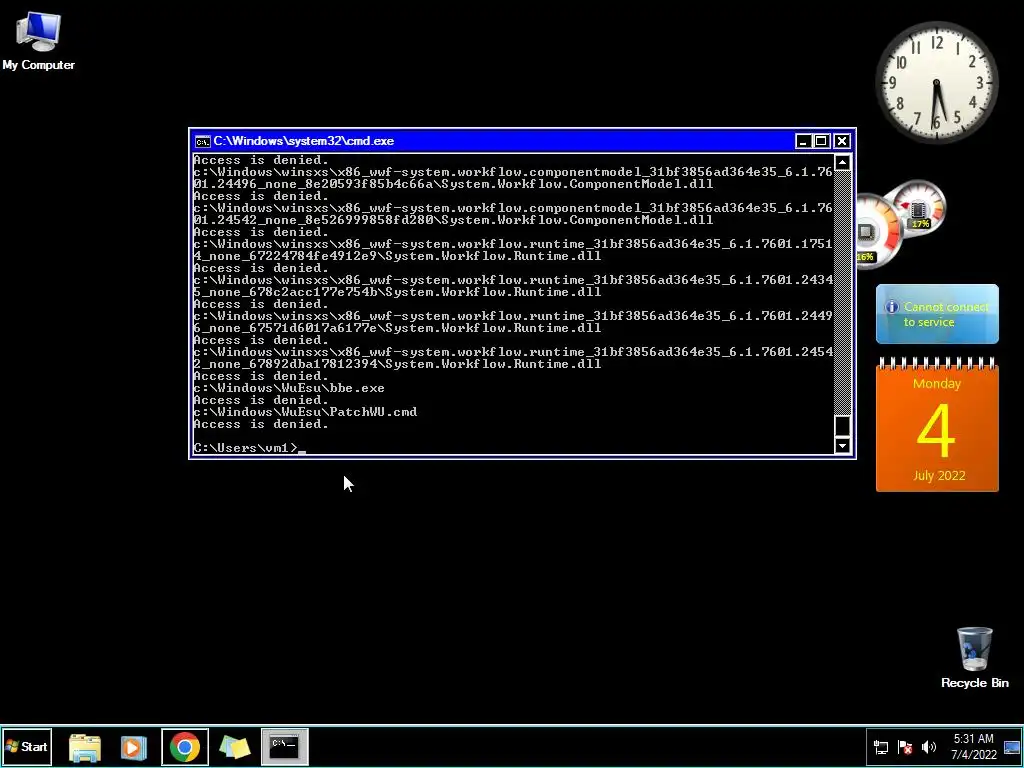1024x768 pixels.
Task: Open Google Chrome from the taskbar
Action: (185, 747)
